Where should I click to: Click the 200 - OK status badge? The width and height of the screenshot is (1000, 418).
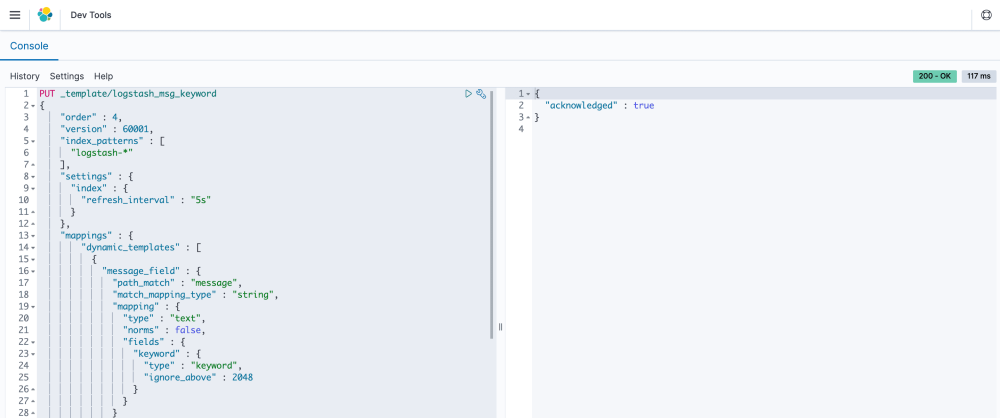pyautogui.click(x=934, y=76)
